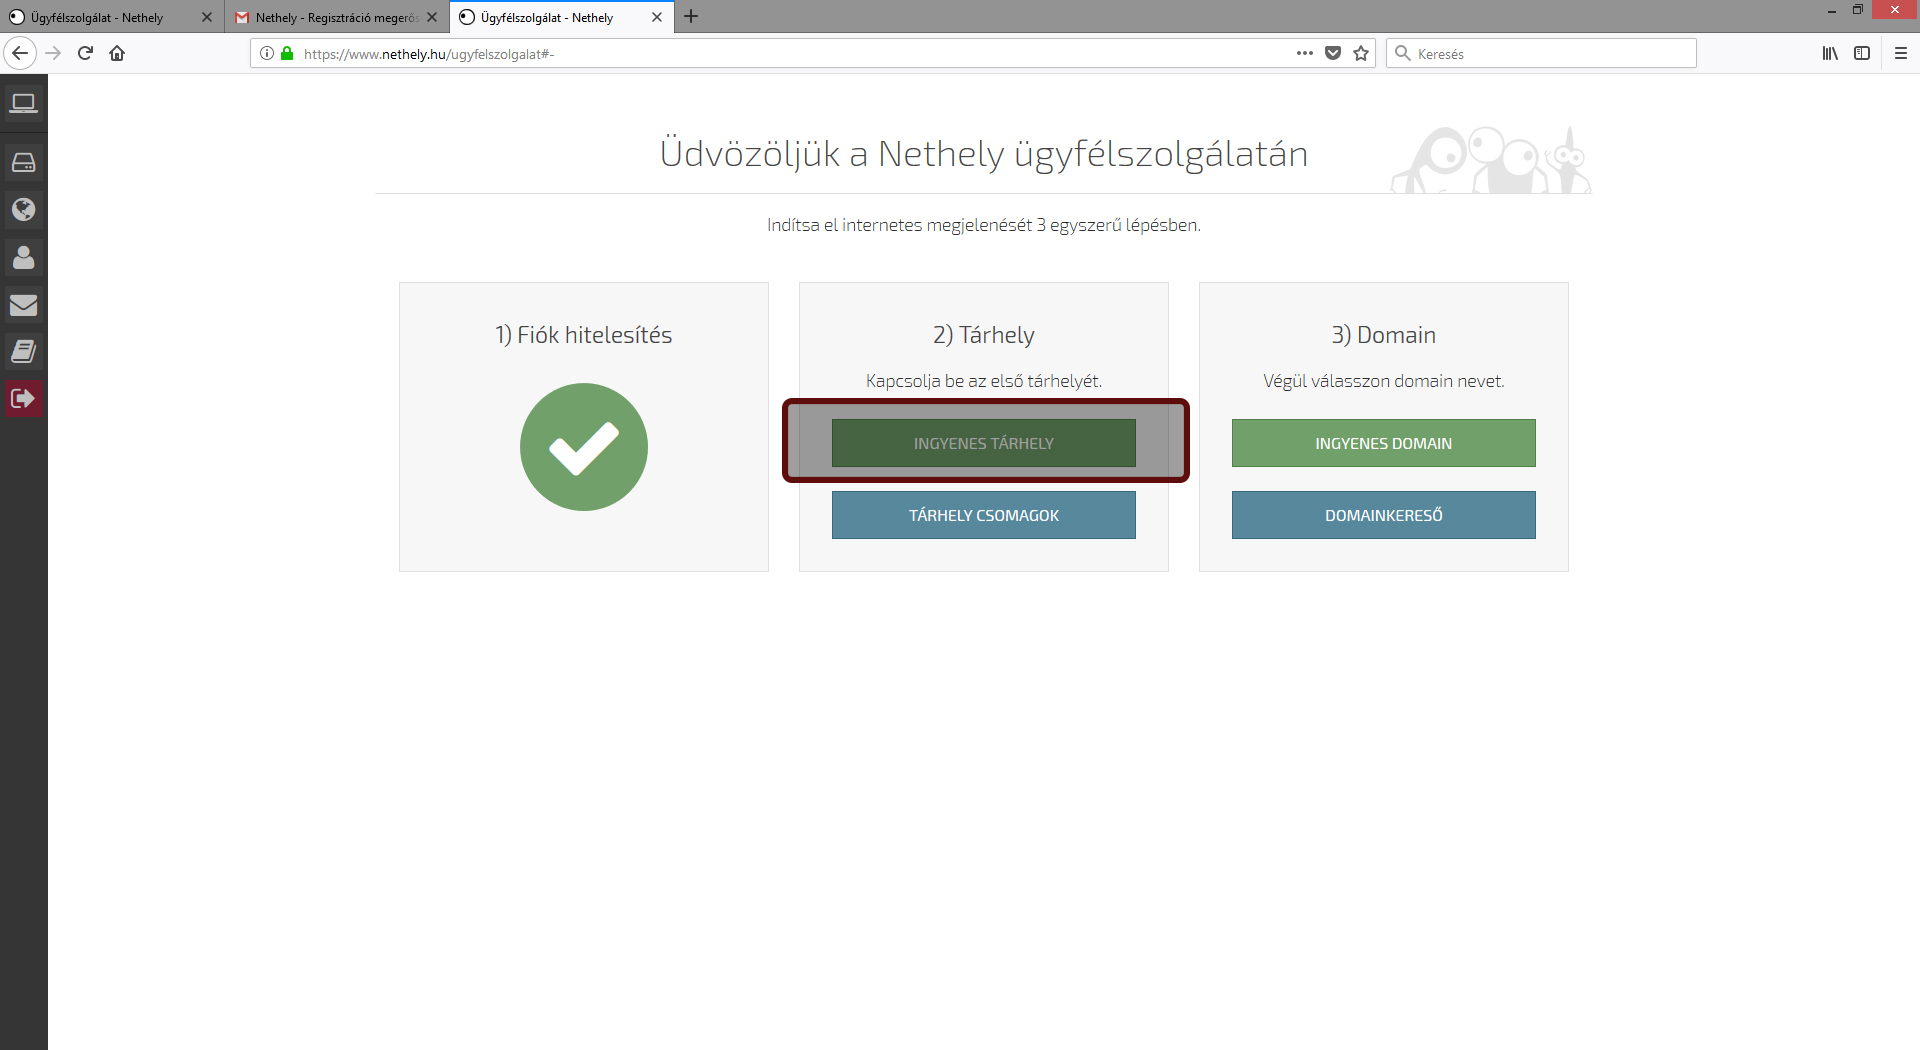
Task: Save page to Pocket
Action: tap(1333, 54)
